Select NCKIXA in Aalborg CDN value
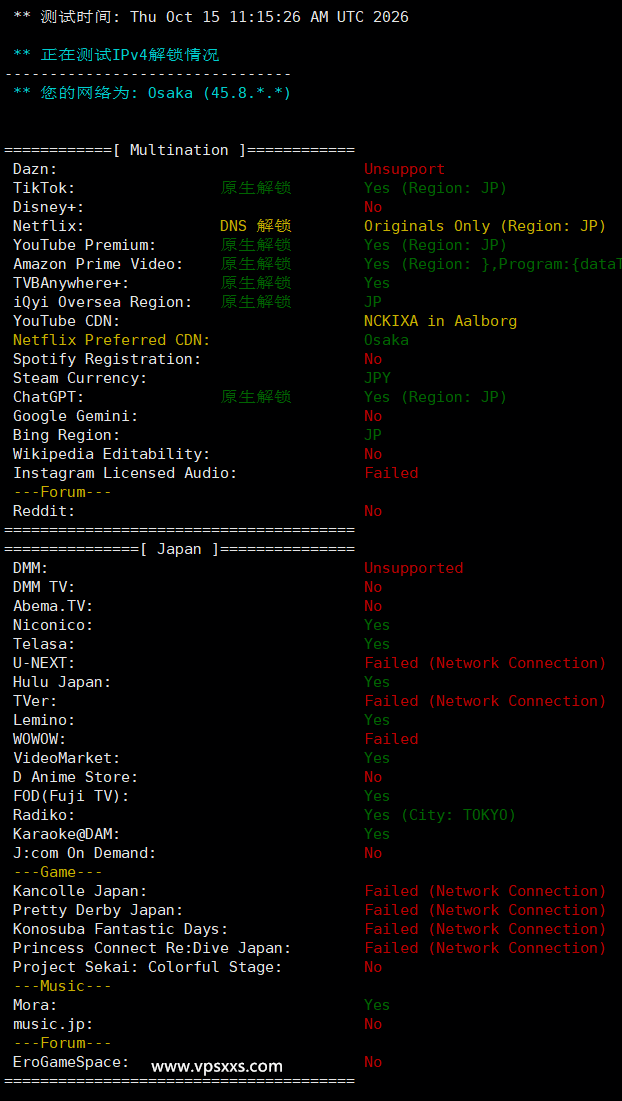 tap(440, 321)
